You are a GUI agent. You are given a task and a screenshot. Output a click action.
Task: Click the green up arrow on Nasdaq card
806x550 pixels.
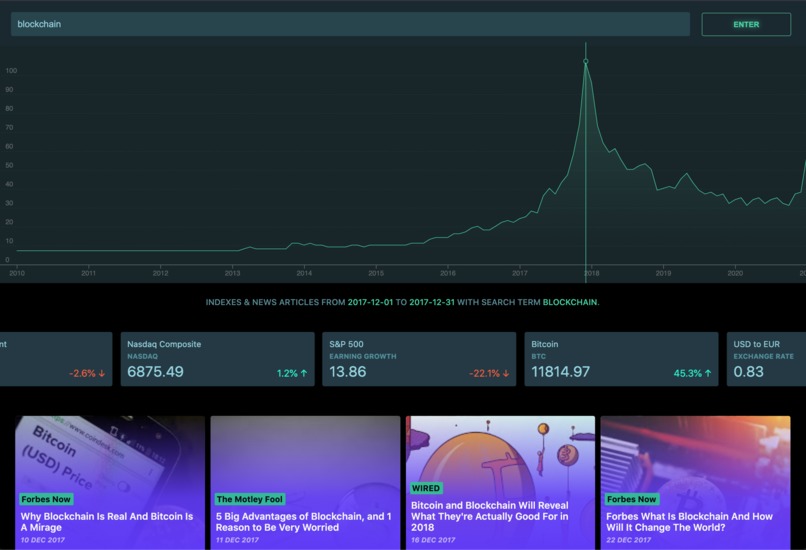point(304,373)
